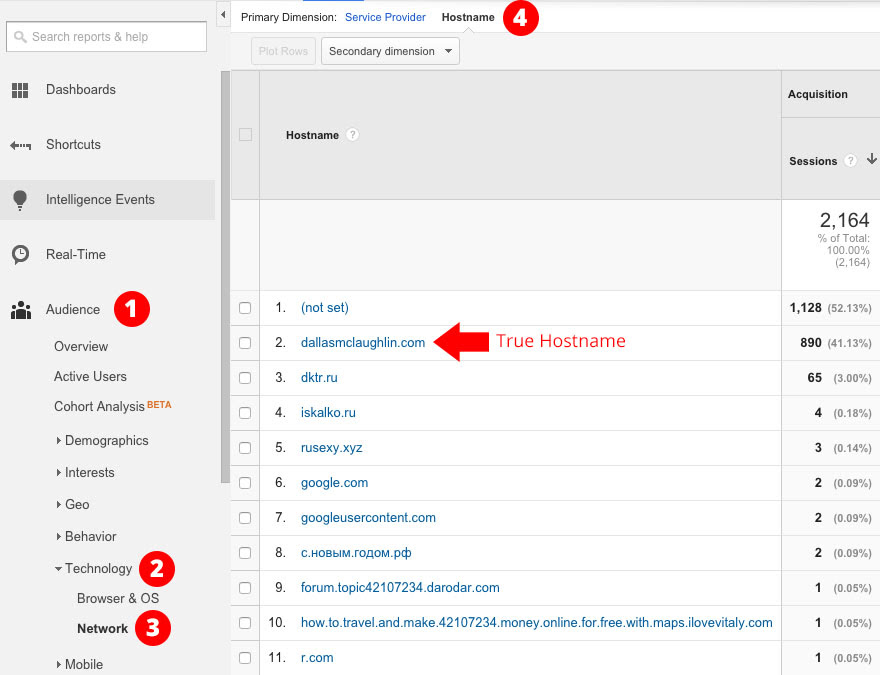Switch to the Service Provider tab

tap(385, 16)
